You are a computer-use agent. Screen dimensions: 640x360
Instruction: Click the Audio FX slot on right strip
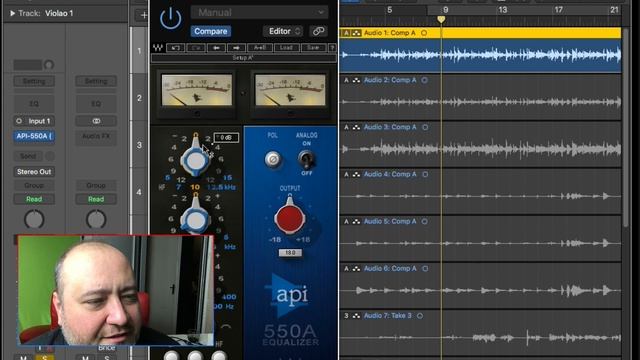click(x=96, y=136)
